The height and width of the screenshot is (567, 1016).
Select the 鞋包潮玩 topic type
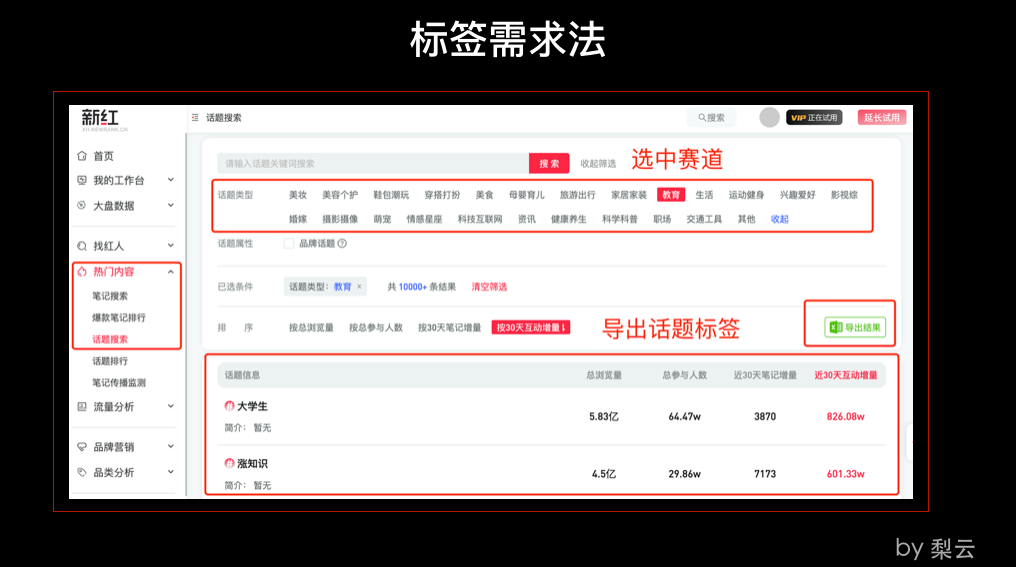(391, 194)
